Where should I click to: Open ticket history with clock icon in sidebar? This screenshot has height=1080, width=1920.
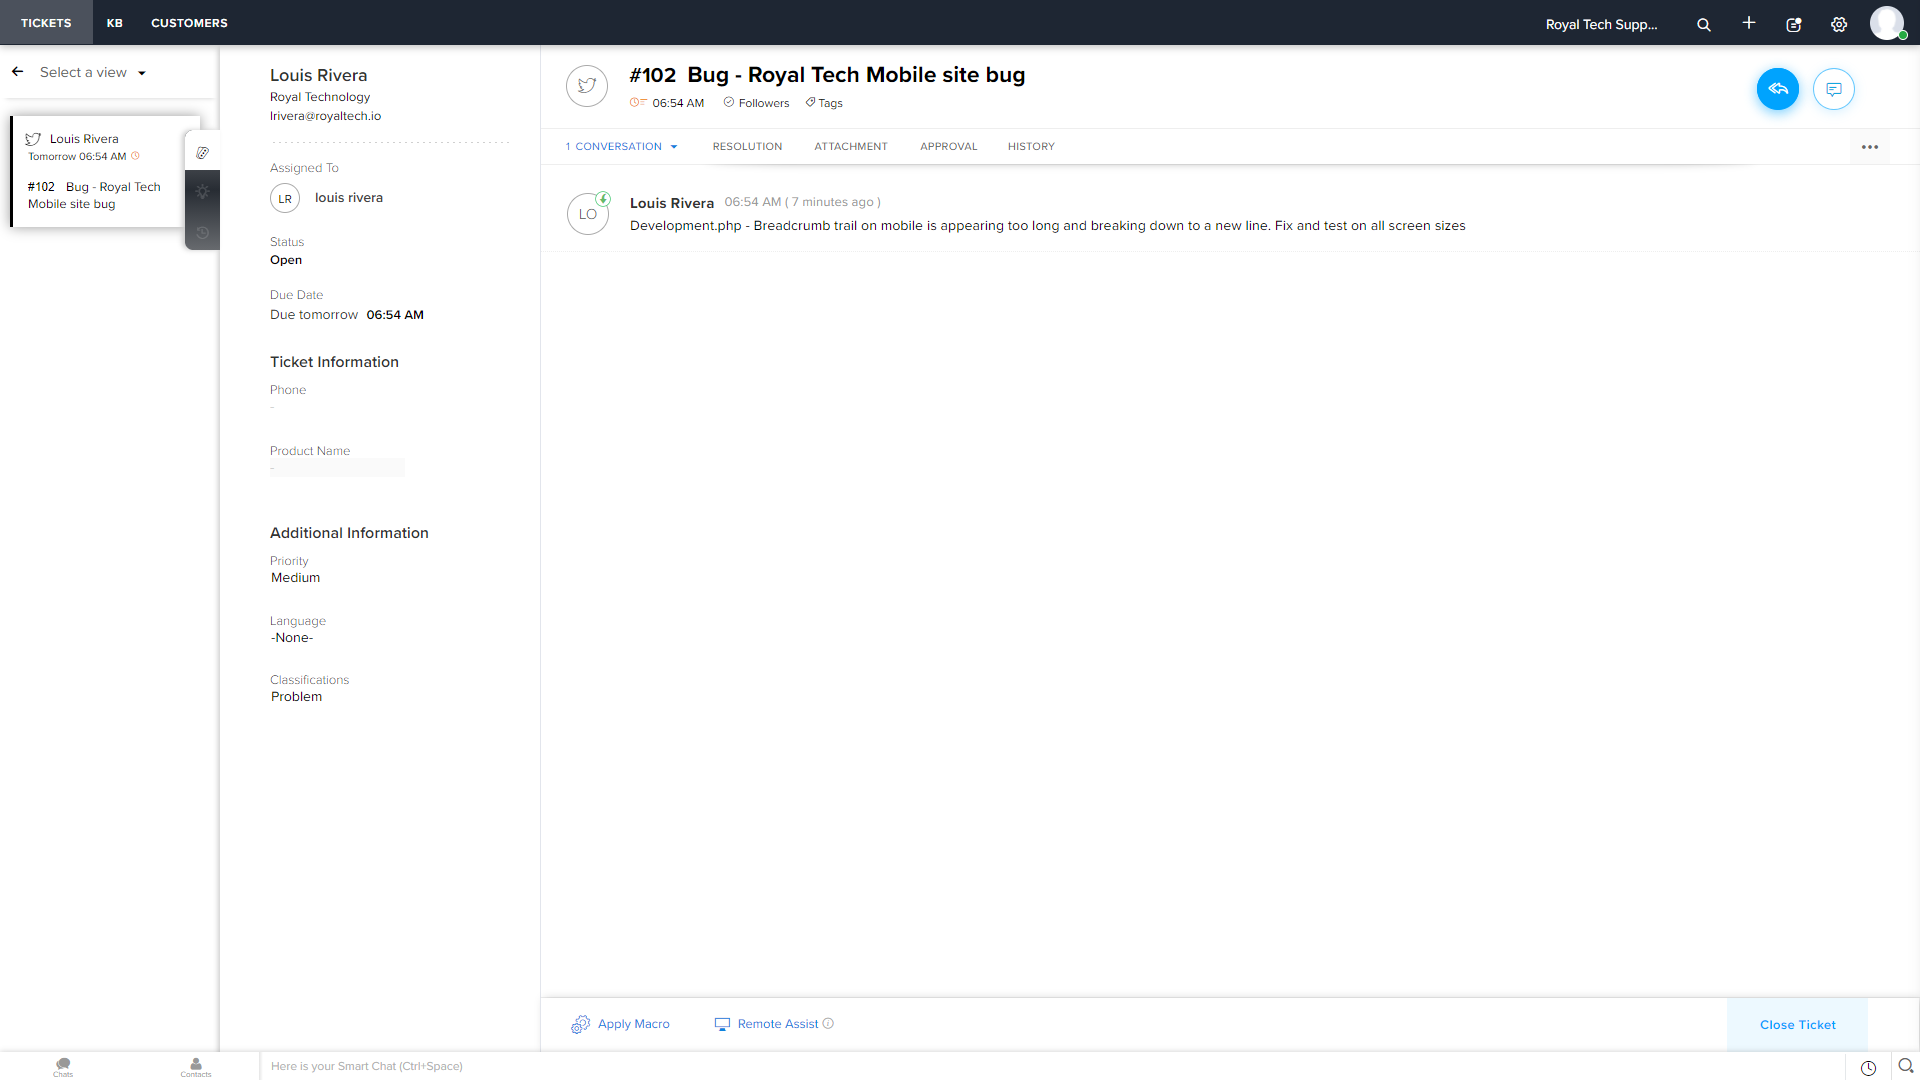click(202, 232)
